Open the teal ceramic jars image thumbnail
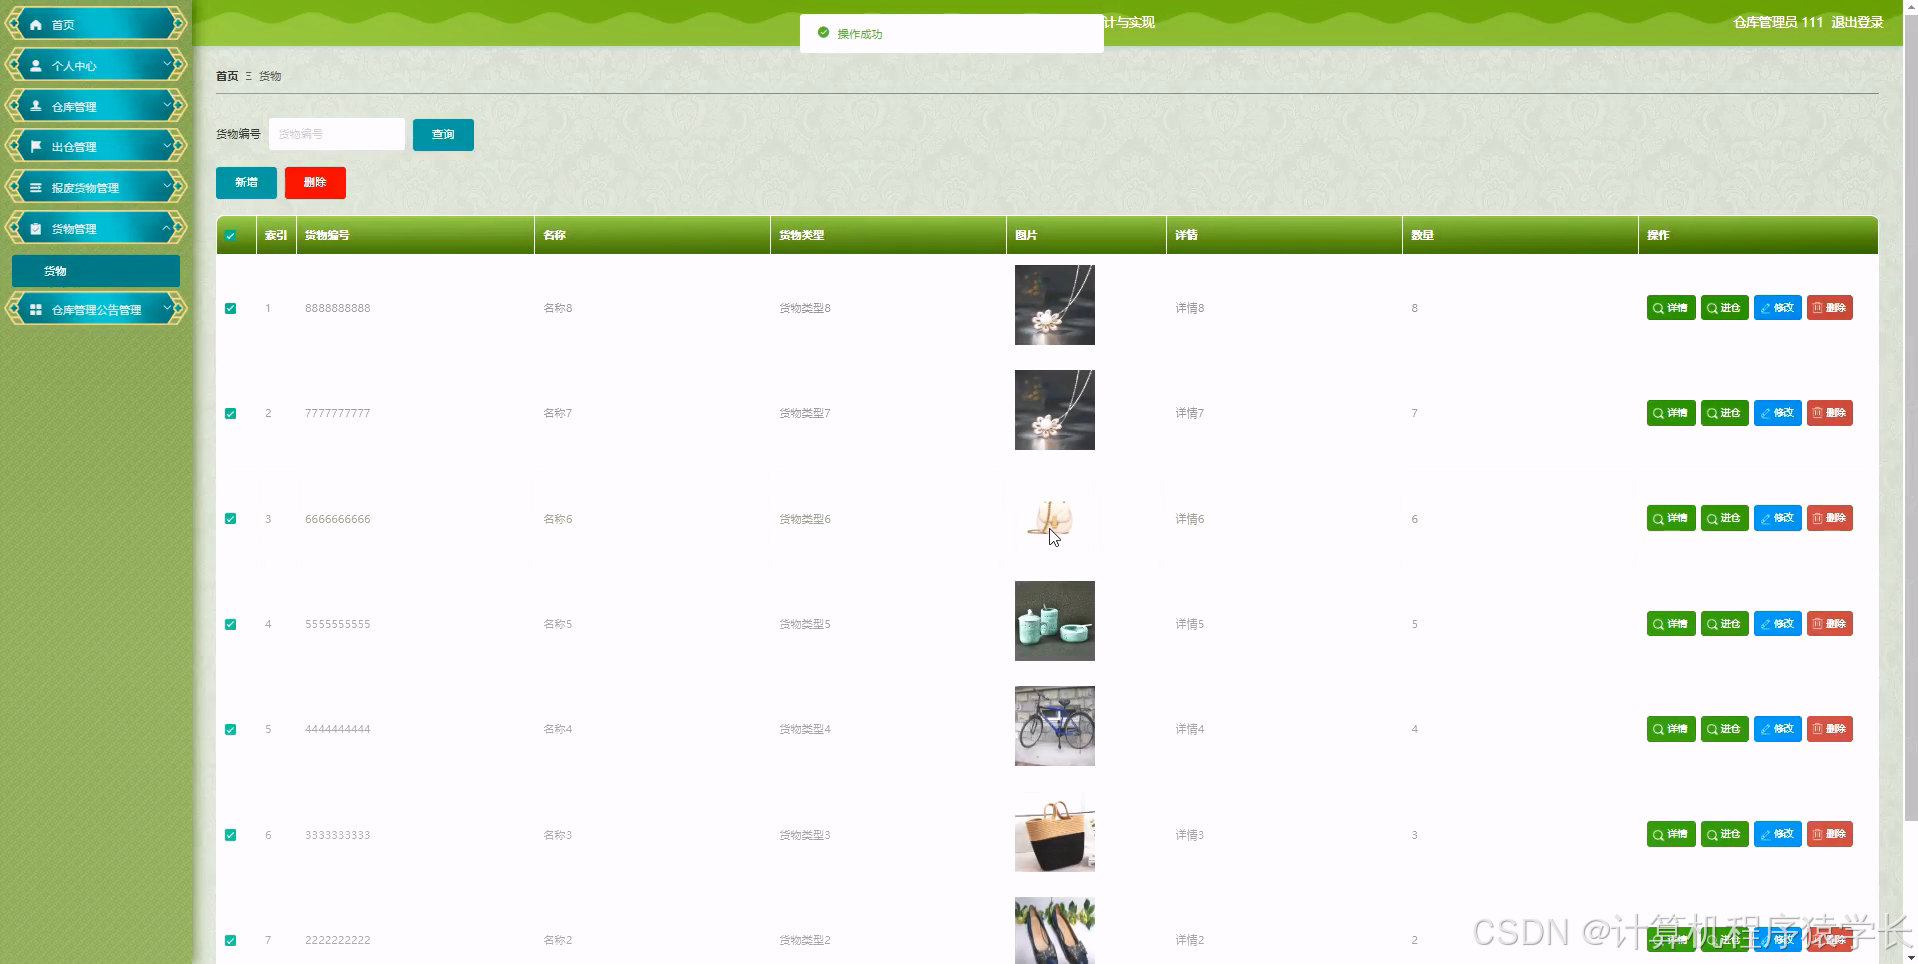The width and height of the screenshot is (1918, 964). point(1055,621)
